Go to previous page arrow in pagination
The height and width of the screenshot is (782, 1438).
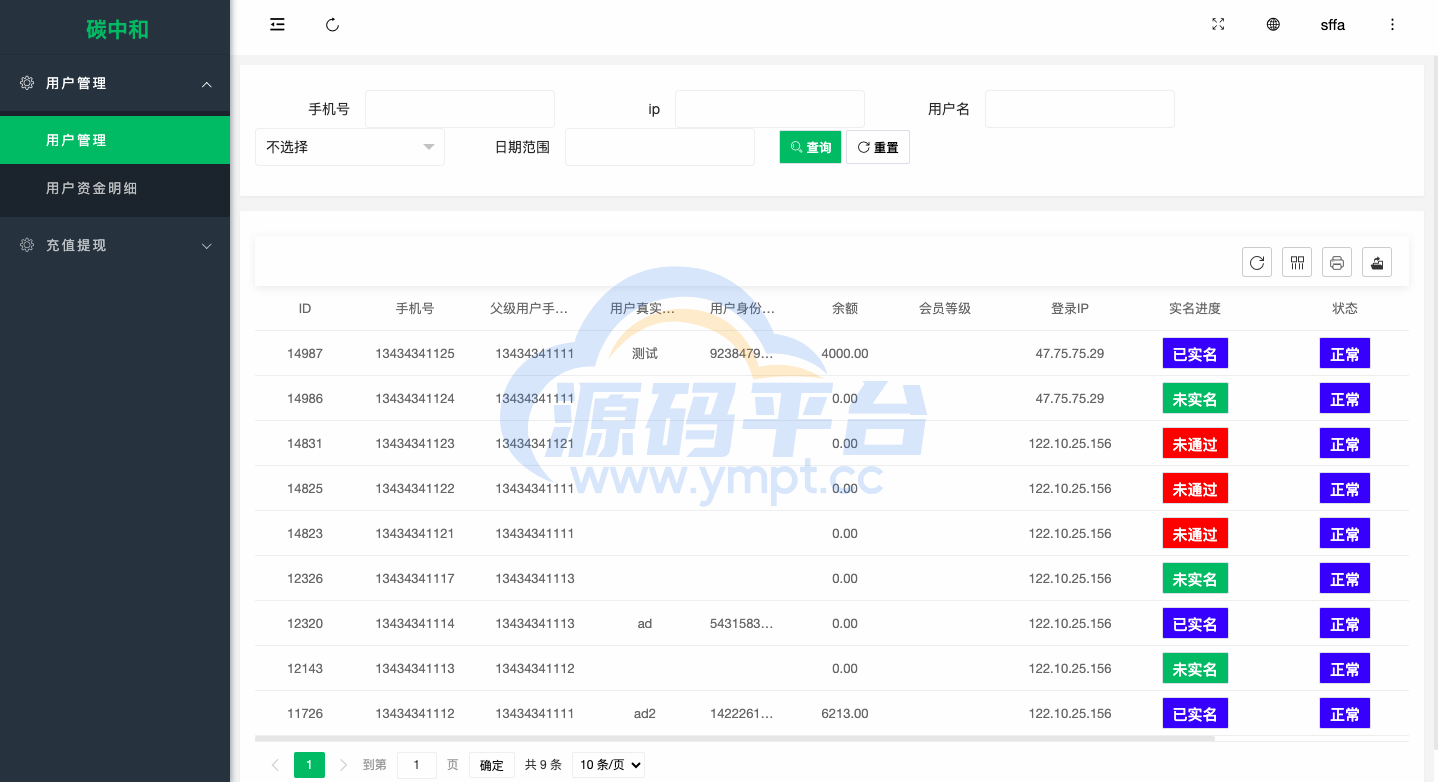pos(275,765)
